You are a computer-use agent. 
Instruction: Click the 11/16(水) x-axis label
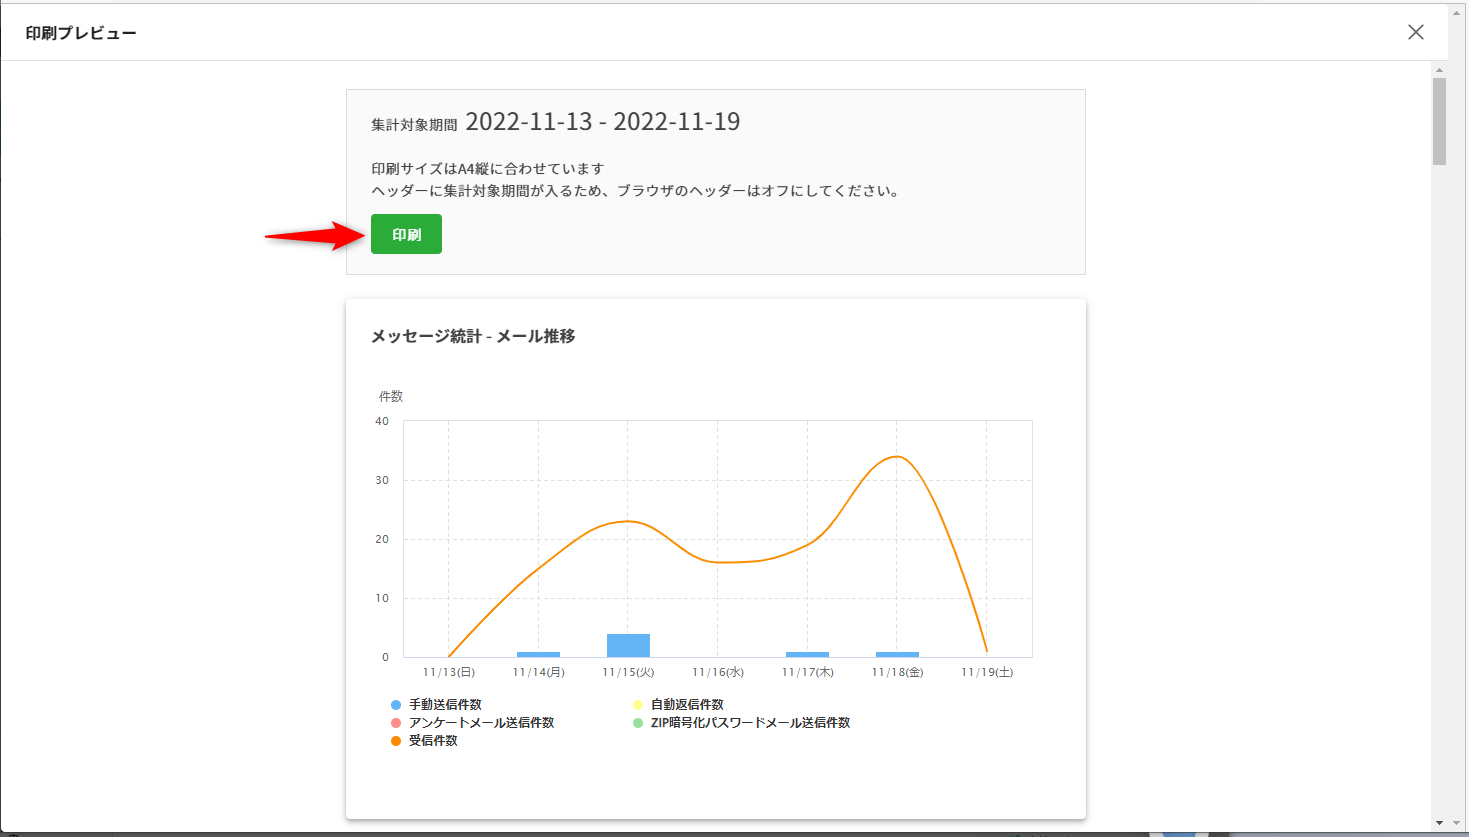(718, 672)
